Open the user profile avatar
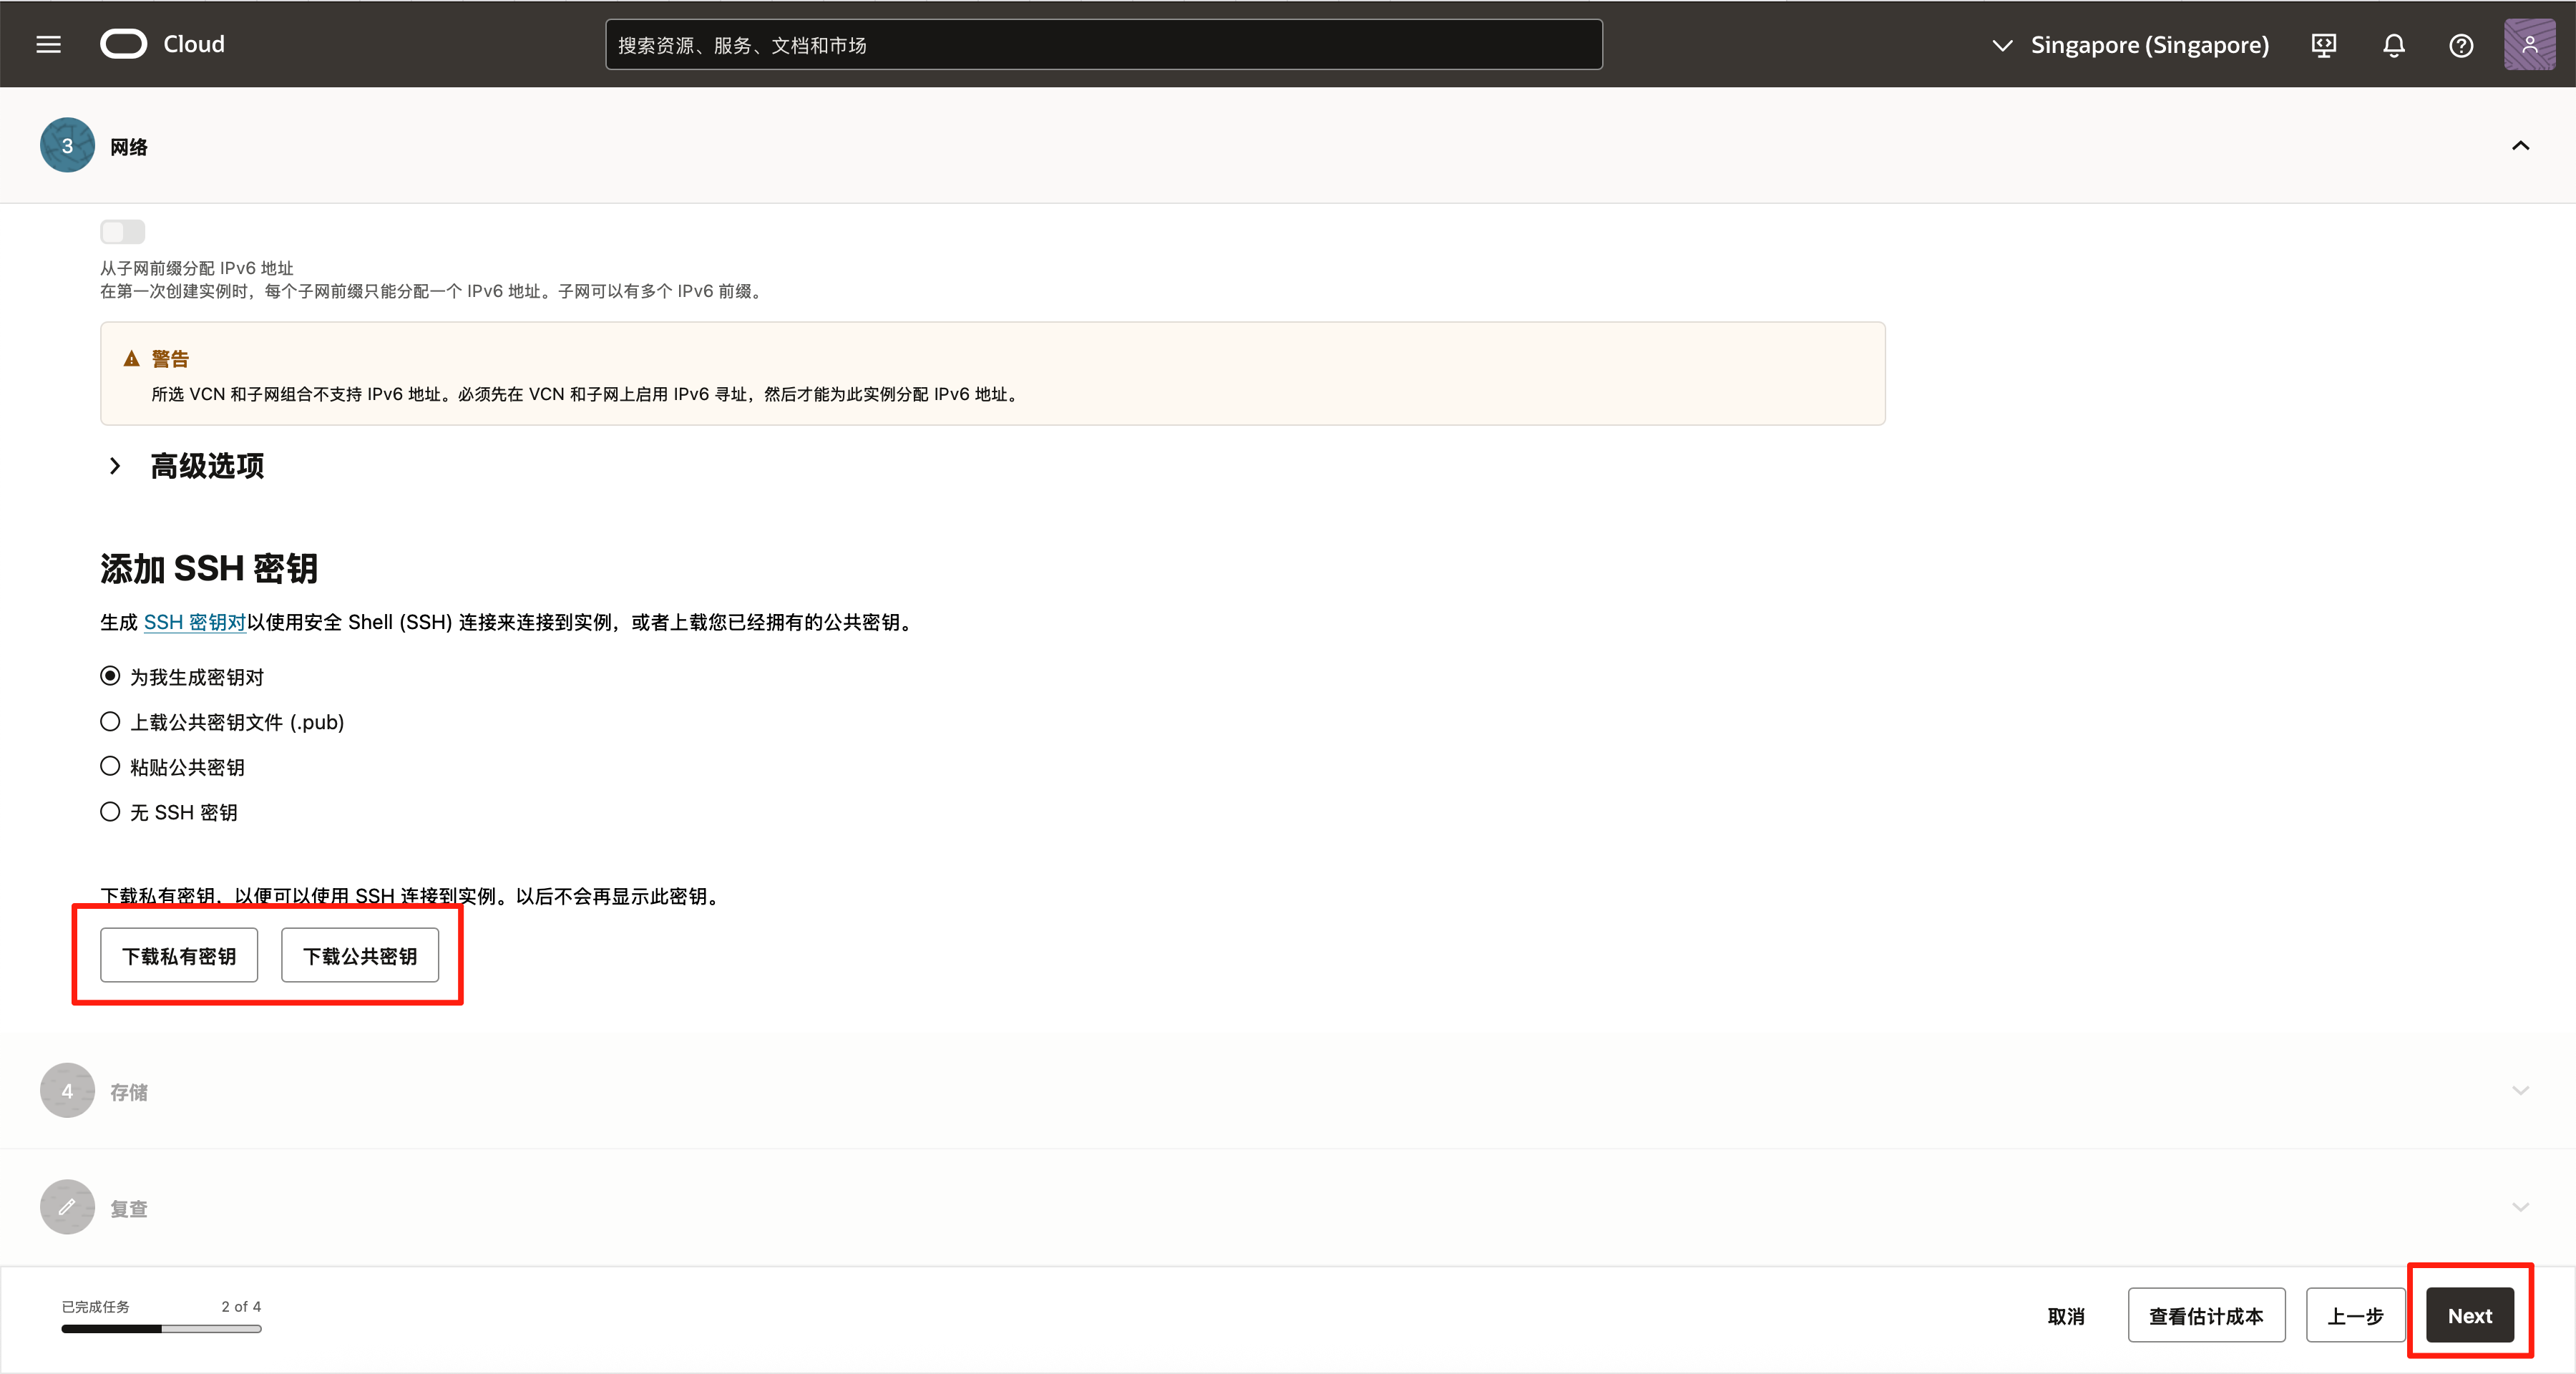 pos(2529,44)
